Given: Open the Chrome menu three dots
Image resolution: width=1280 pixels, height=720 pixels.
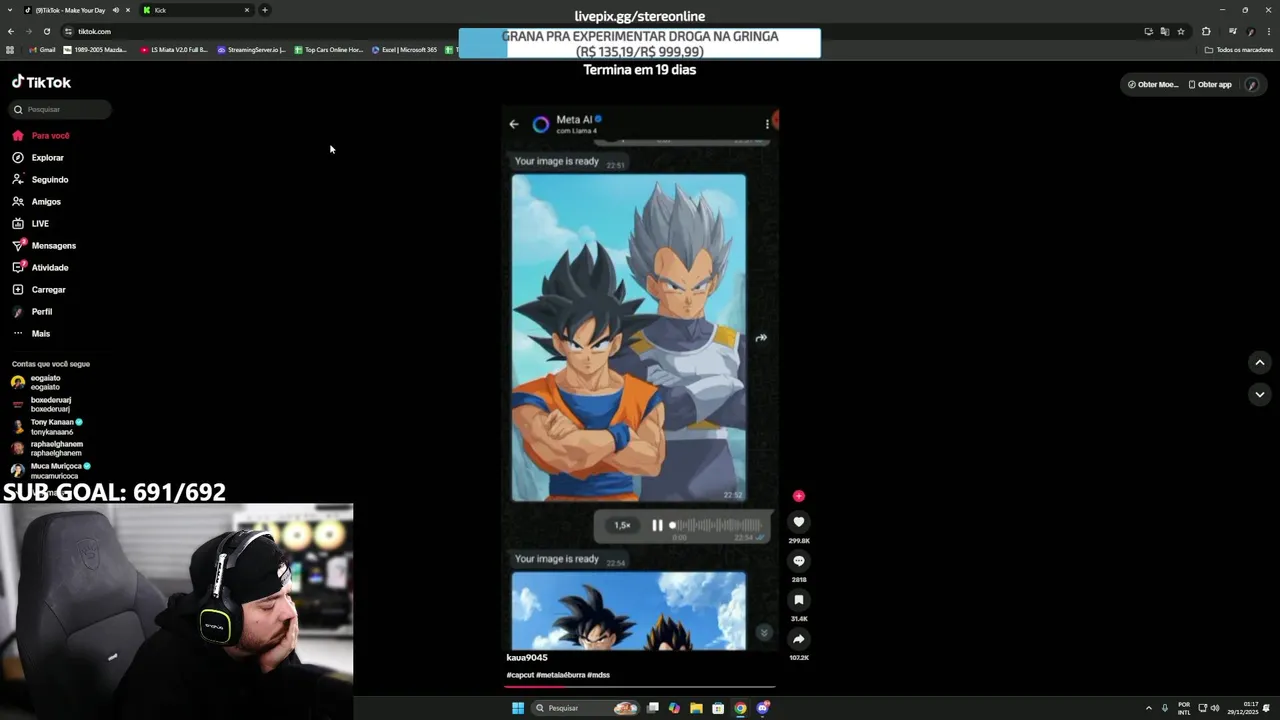Looking at the screenshot, I should 1269,31.
